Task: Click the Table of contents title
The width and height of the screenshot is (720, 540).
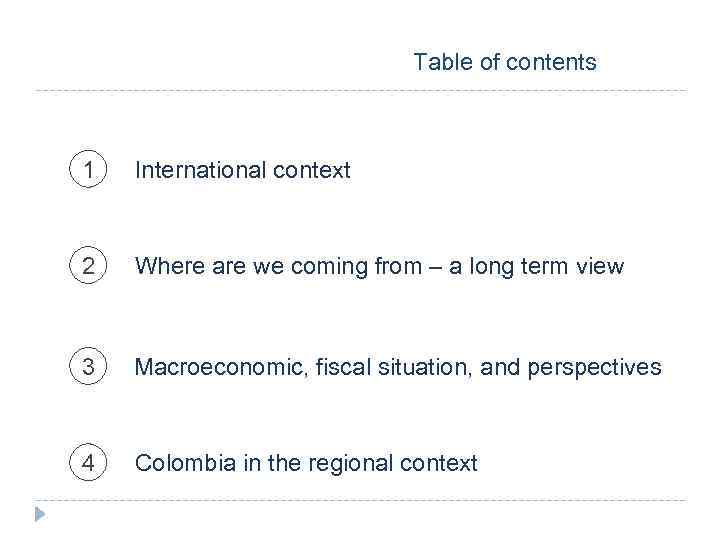Action: (504, 62)
